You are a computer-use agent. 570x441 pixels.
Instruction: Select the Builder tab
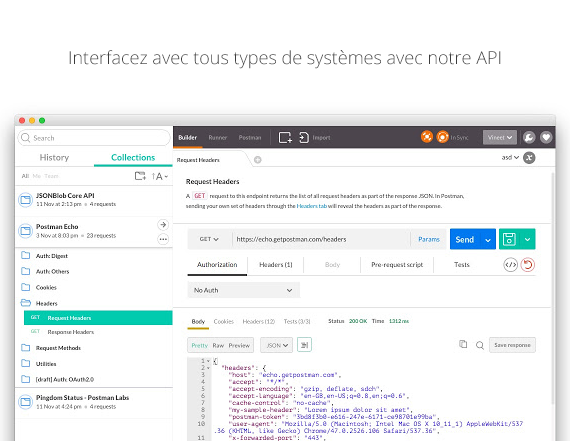click(188, 137)
